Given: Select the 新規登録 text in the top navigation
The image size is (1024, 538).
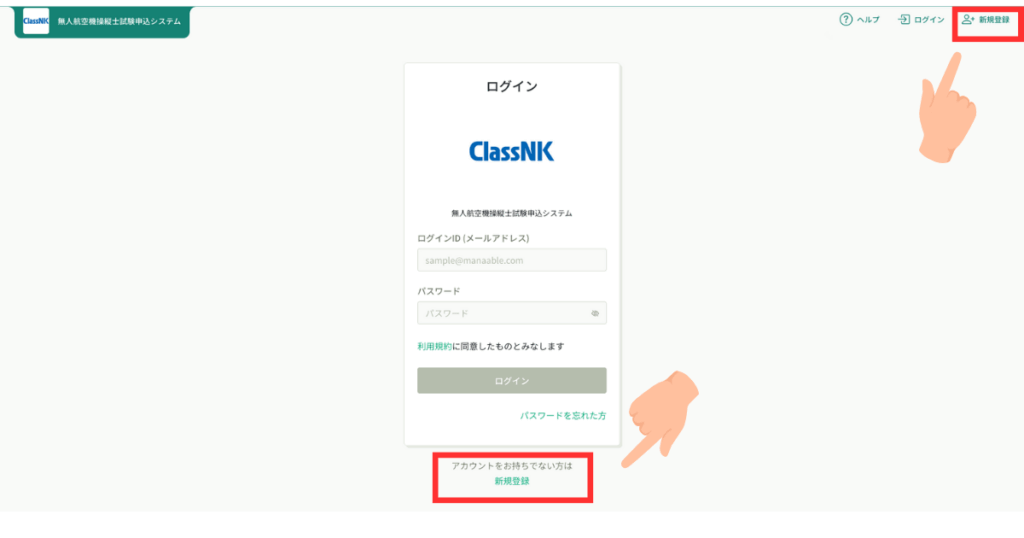Looking at the screenshot, I should click(x=994, y=20).
